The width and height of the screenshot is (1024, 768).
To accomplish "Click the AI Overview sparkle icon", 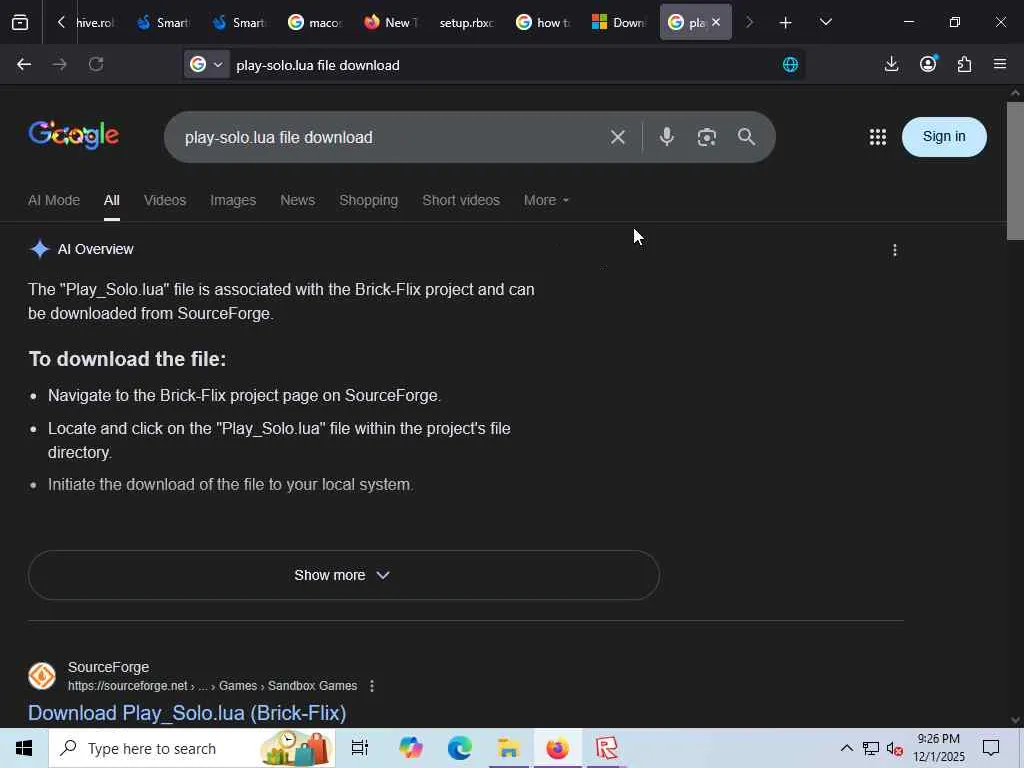I will 40,249.
